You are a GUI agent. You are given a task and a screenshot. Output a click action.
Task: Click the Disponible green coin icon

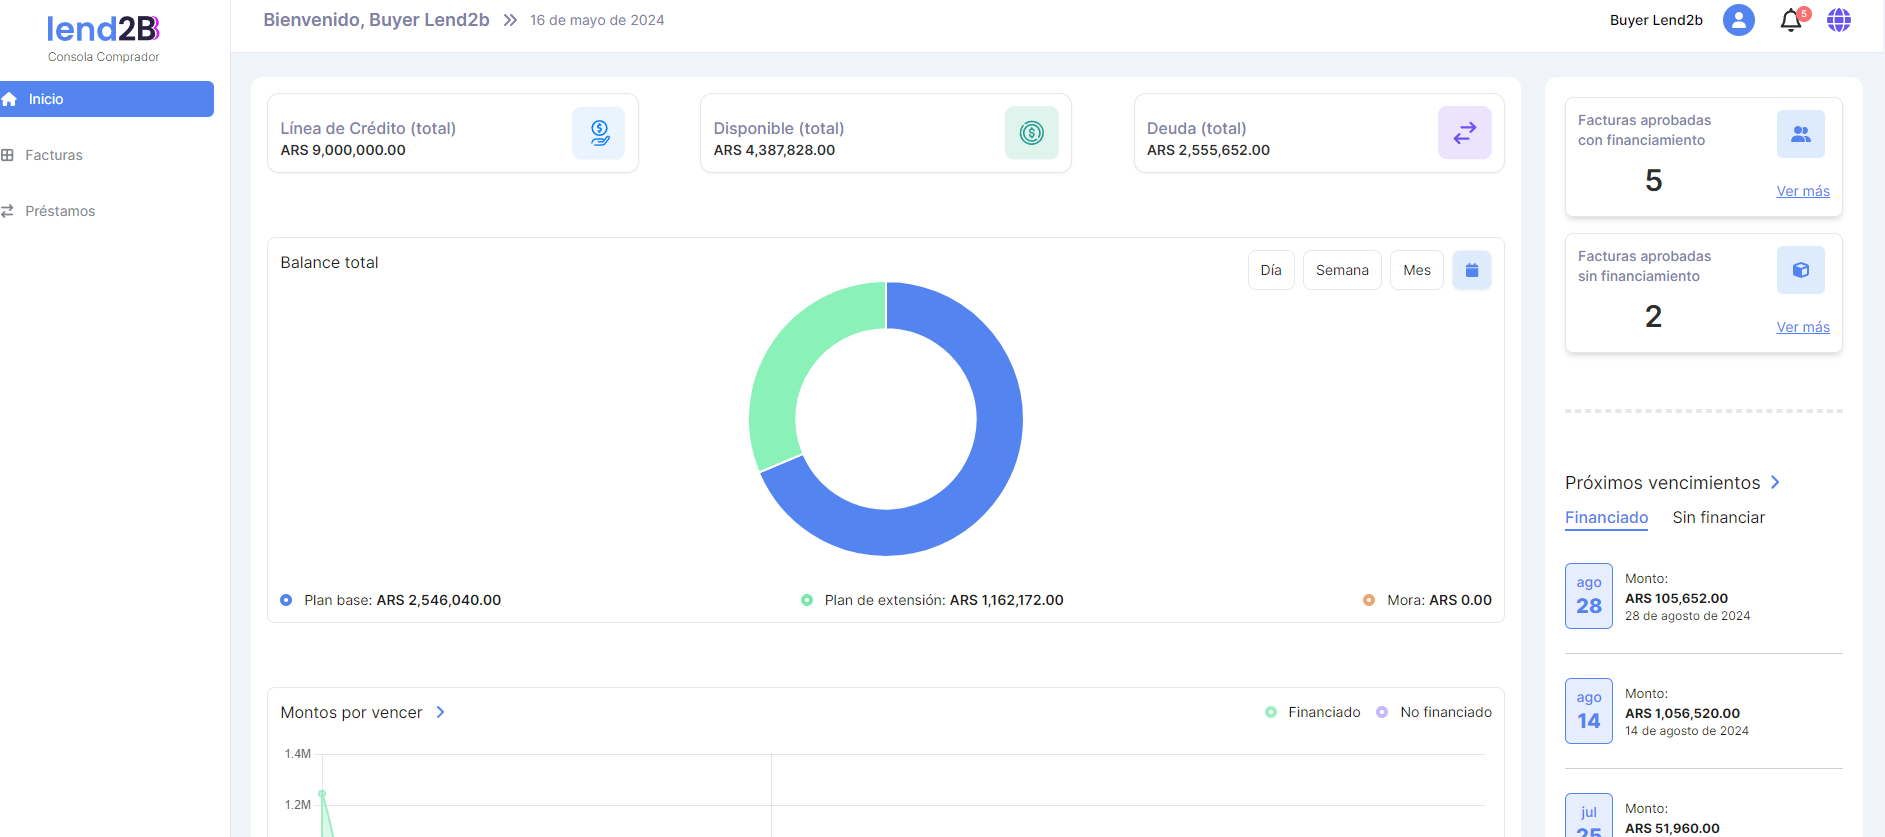pos(1031,133)
